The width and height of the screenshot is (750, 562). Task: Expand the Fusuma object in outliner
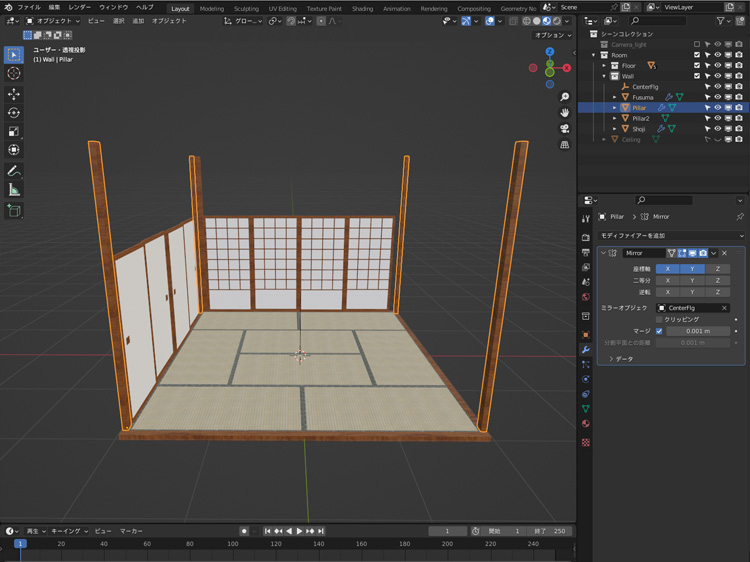(x=615, y=97)
